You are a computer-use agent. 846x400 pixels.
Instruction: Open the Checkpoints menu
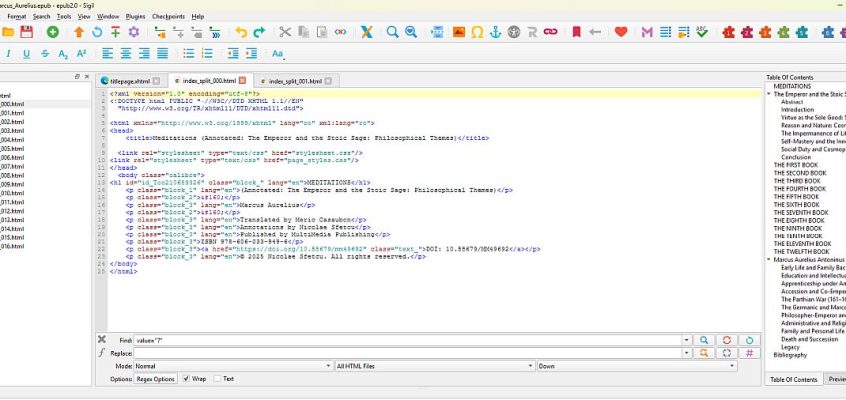click(x=168, y=17)
